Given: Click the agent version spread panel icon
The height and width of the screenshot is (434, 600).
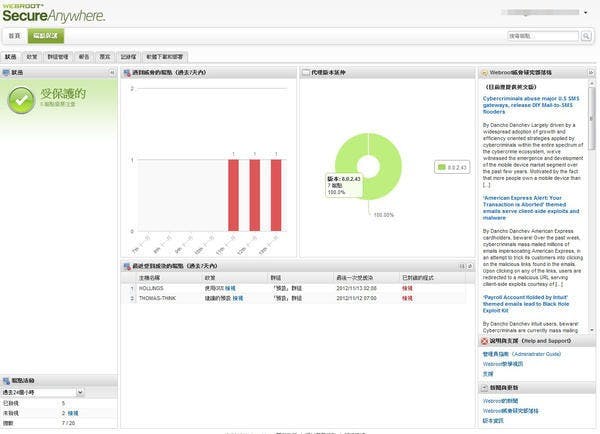Looking at the screenshot, I should (x=306, y=72).
